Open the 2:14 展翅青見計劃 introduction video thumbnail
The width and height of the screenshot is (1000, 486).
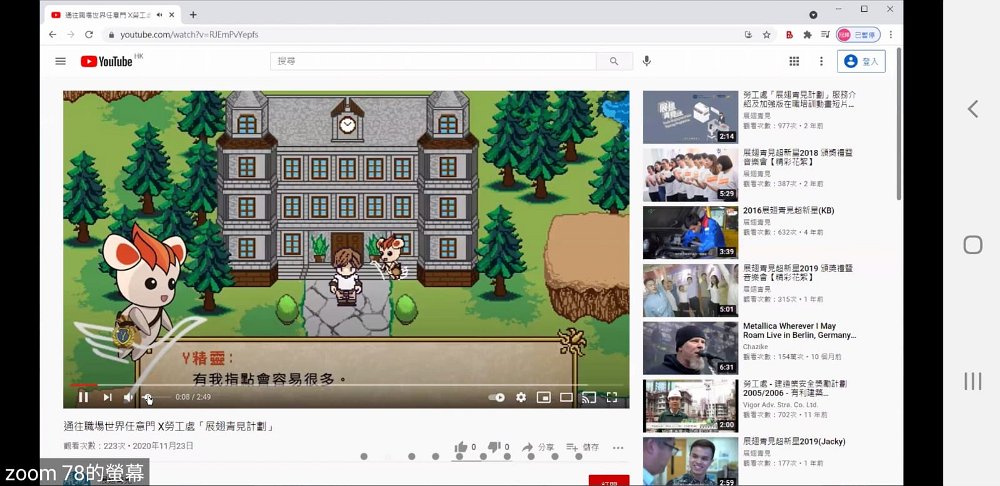click(x=690, y=117)
